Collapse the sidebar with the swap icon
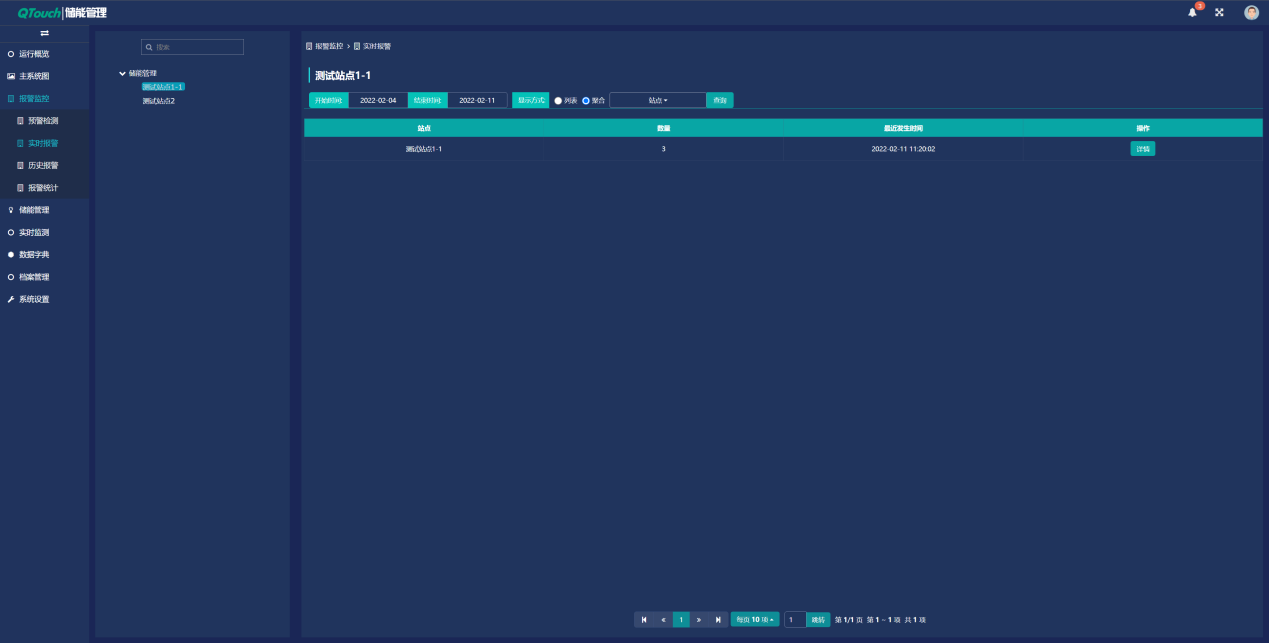 pos(44,34)
